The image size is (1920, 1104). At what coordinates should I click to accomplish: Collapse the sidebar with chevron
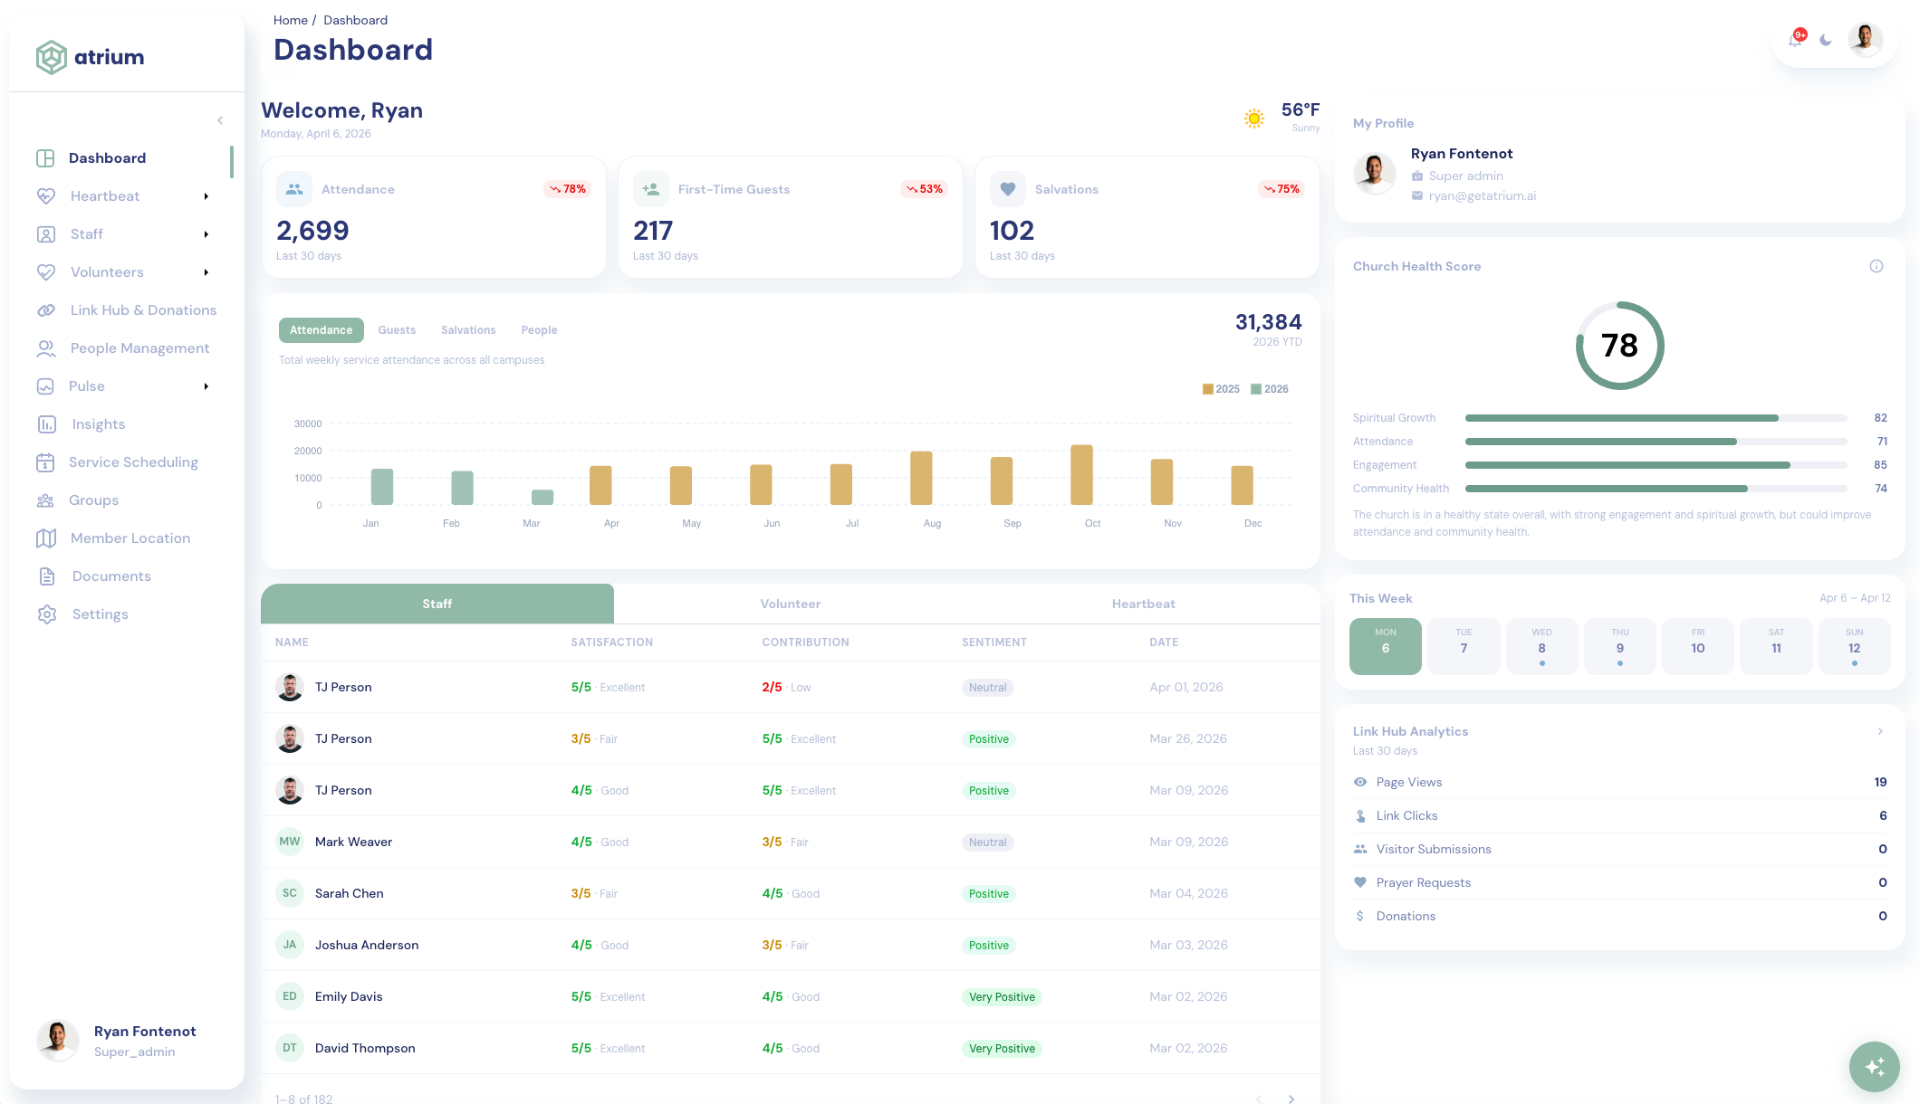pos(220,121)
